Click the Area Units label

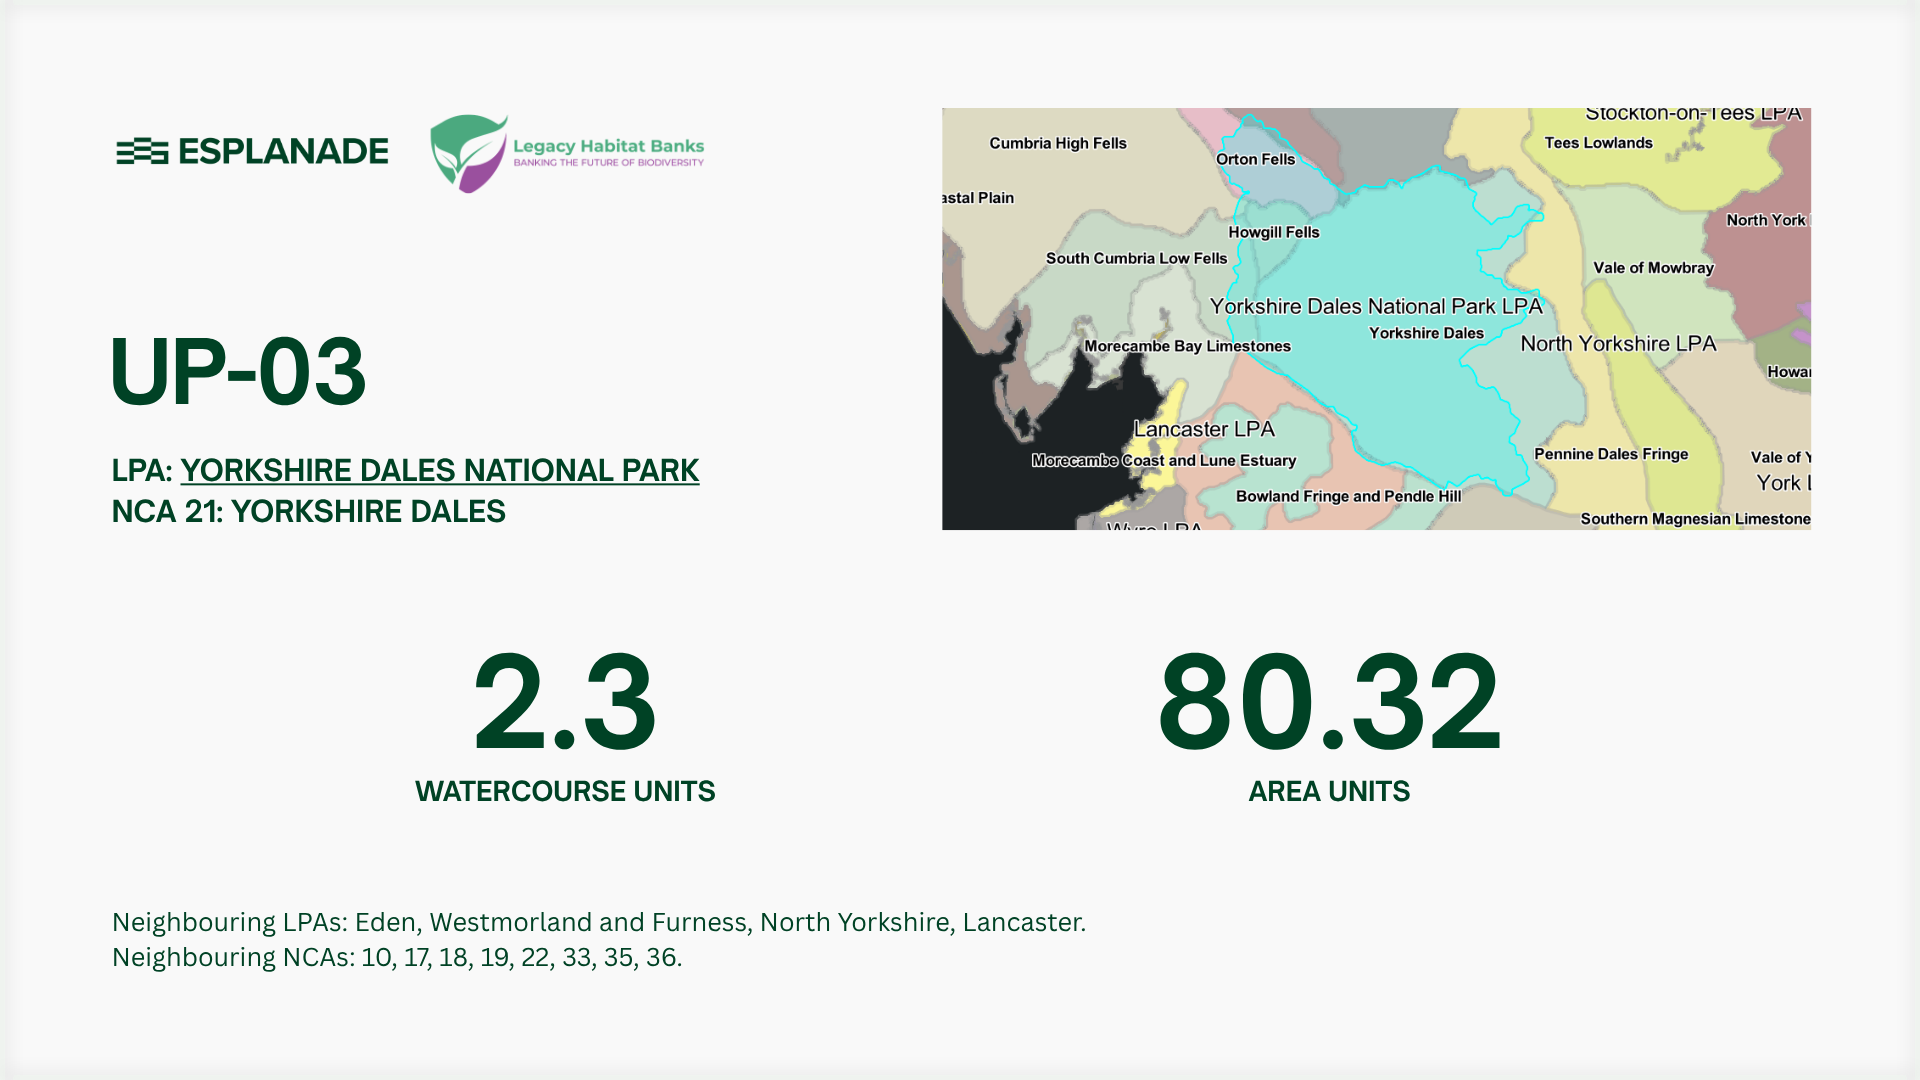click(x=1329, y=792)
